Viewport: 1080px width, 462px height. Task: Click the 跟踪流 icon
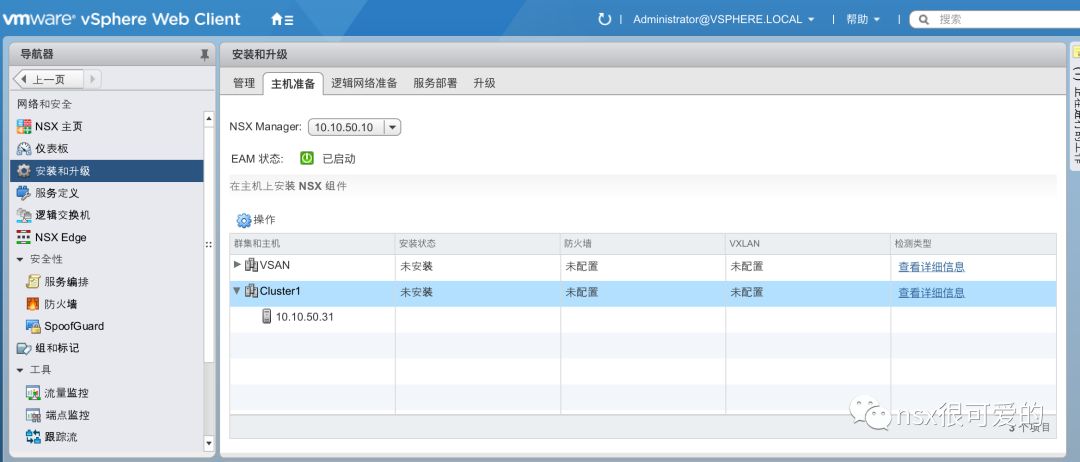click(x=33, y=437)
